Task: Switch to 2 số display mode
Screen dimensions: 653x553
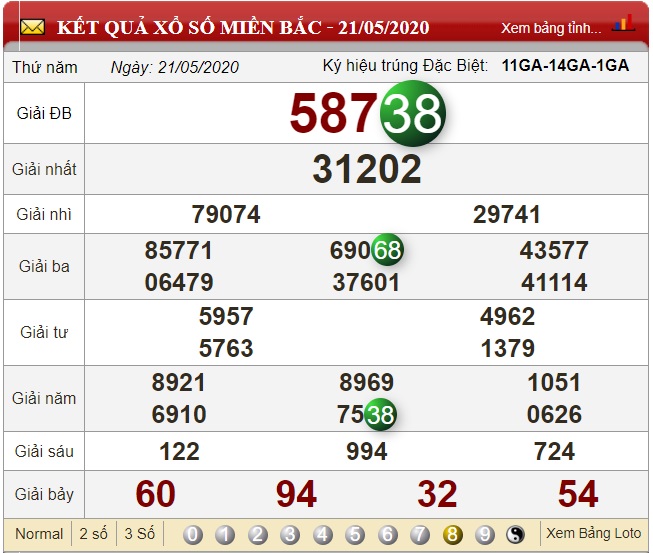Action: click(94, 534)
